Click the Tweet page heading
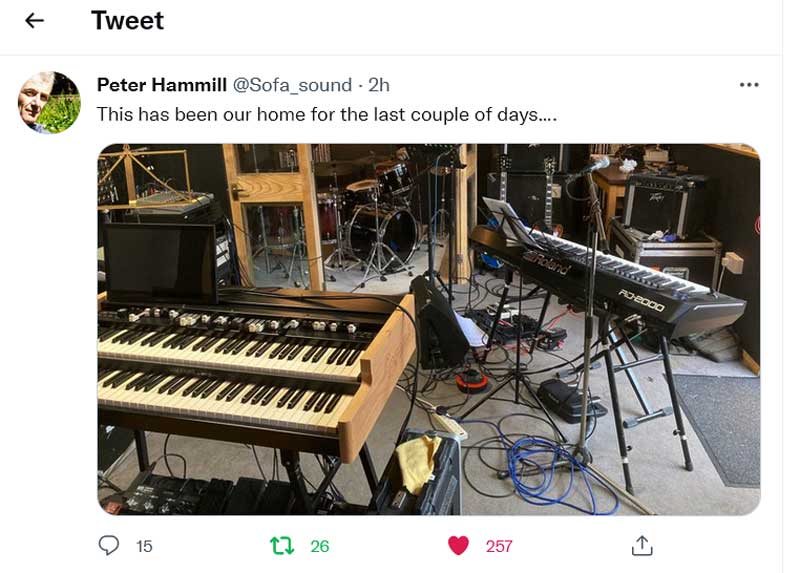 point(127,21)
